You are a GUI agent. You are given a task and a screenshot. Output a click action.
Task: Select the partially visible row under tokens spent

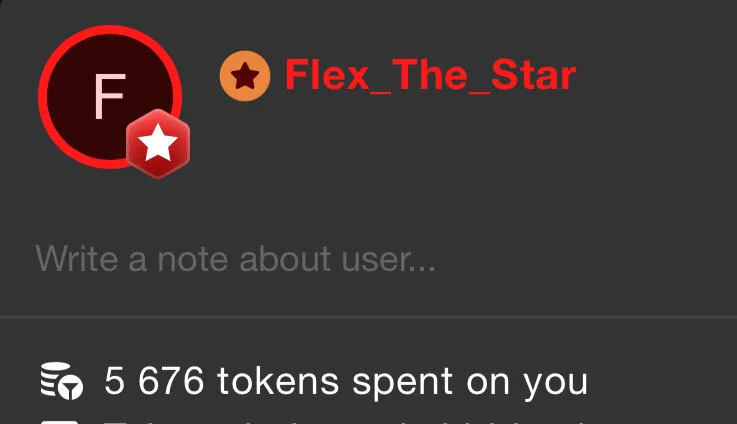pyautogui.click(x=368, y=420)
